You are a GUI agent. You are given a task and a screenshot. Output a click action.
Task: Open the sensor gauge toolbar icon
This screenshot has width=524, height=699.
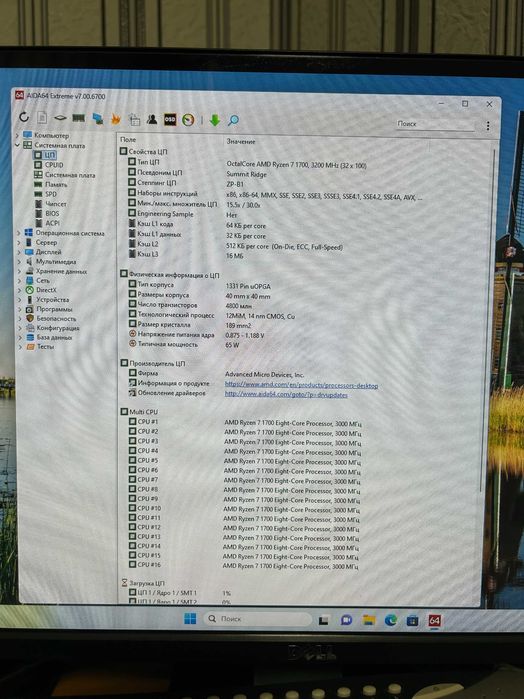coord(188,120)
